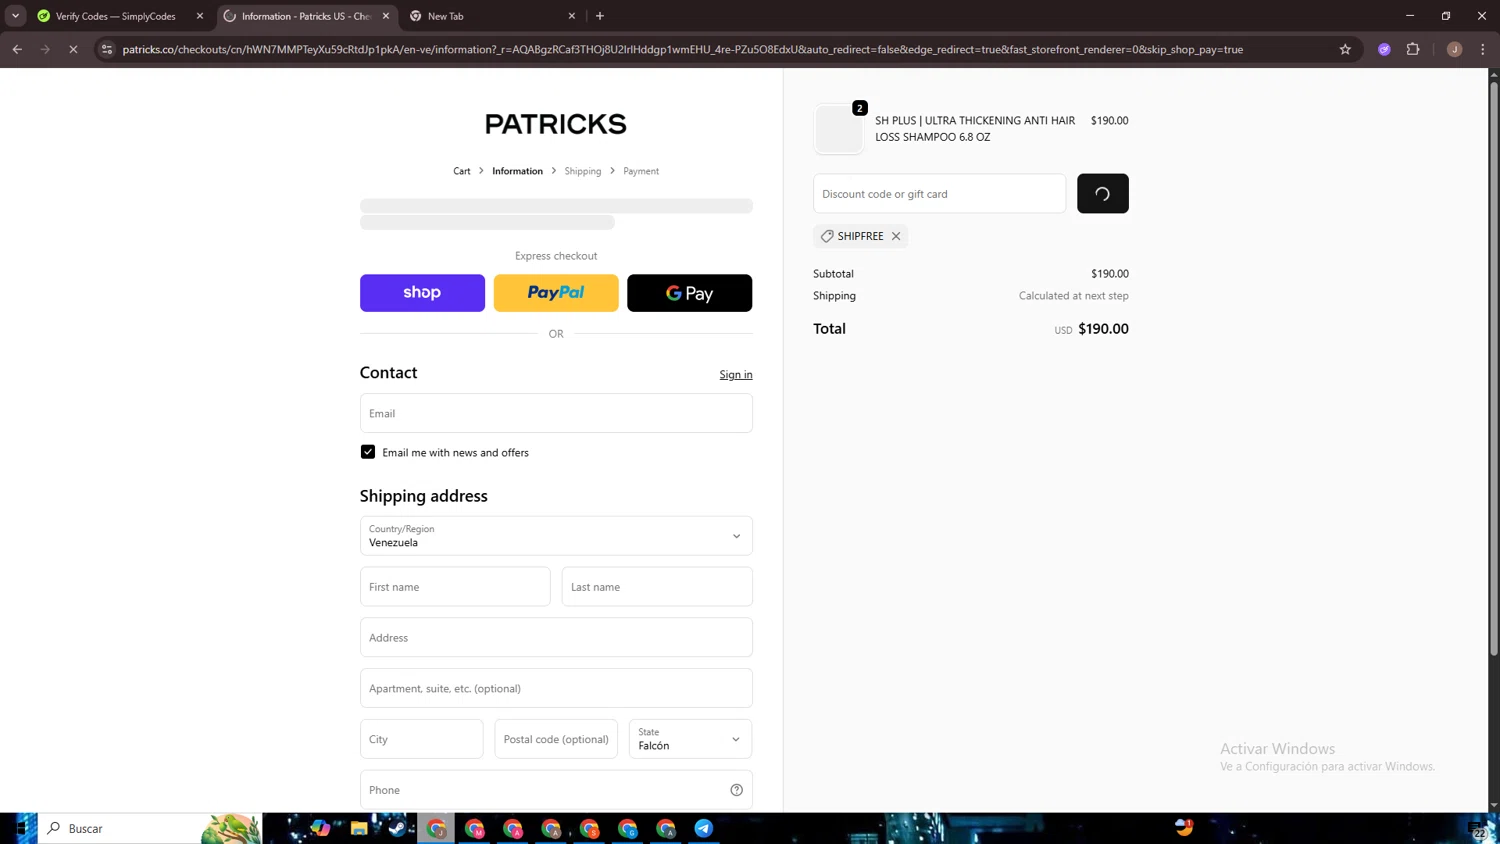The image size is (1500, 844).
Task: Select the Information - Patricks US tab
Action: pos(305,16)
